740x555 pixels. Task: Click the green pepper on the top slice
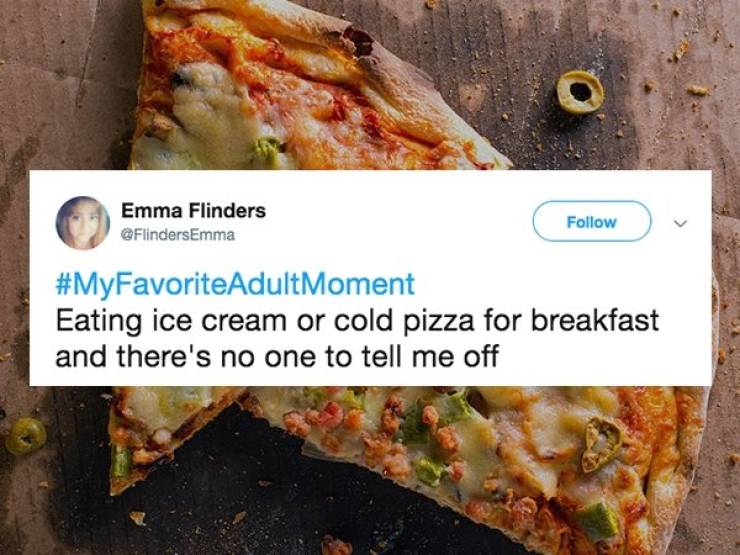coord(267,149)
